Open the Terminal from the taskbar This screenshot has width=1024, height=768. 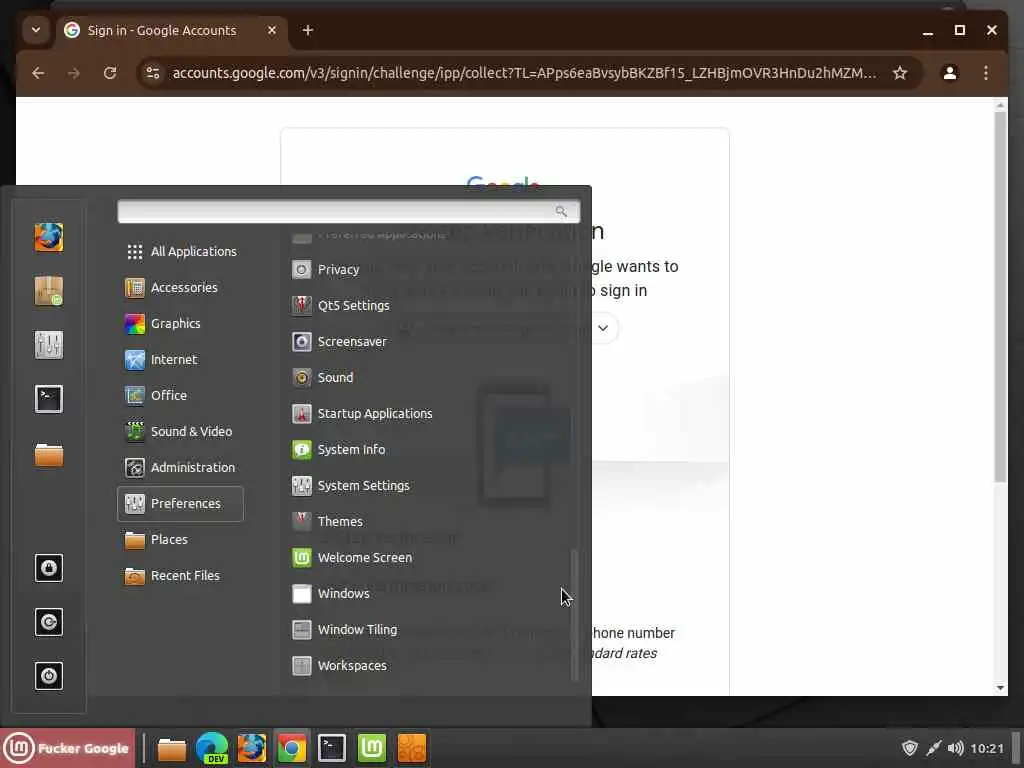[332, 748]
